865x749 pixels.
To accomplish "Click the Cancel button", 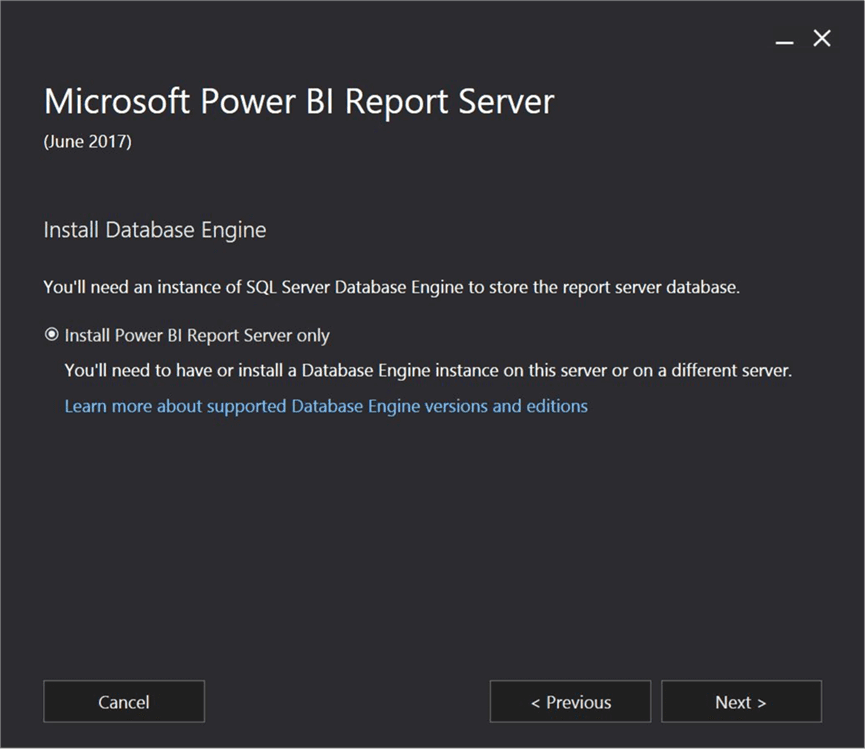I will (124, 702).
